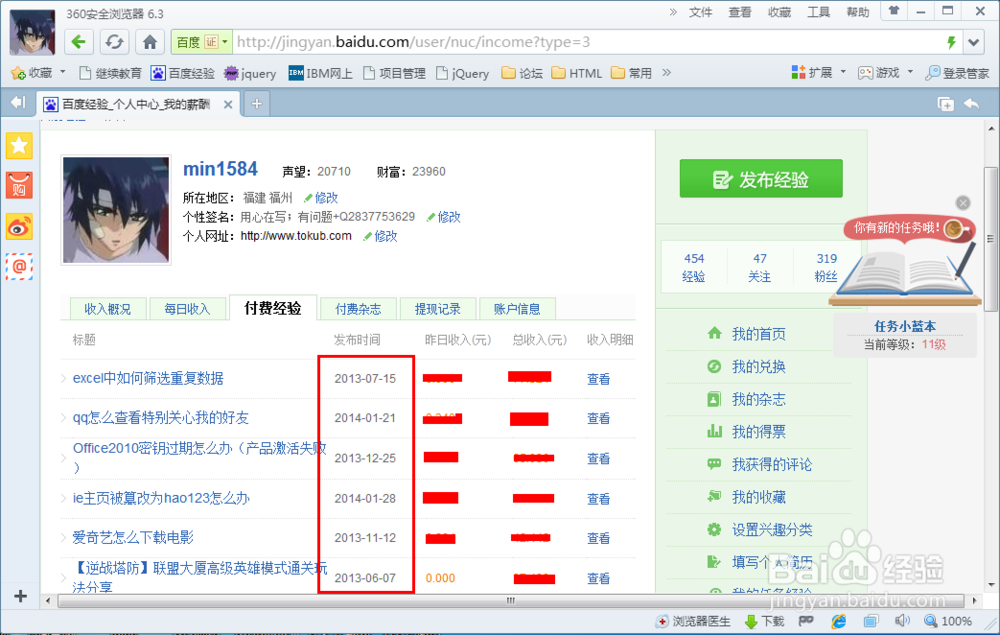The image size is (1000, 635).
Task: Click the lightning speed mode icon in address bar
Action: pyautogui.click(x=951, y=43)
